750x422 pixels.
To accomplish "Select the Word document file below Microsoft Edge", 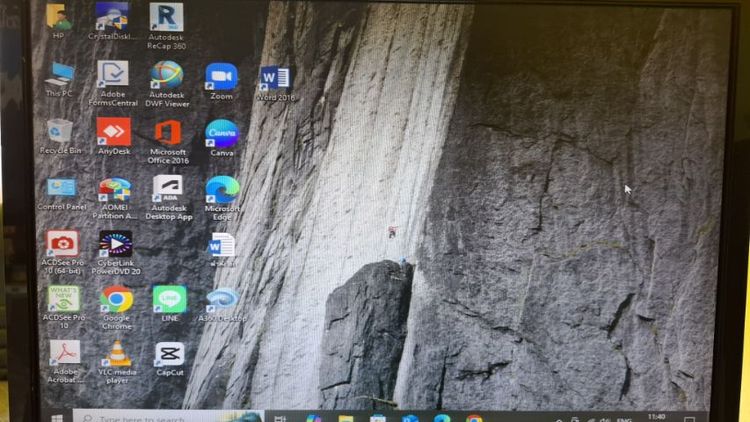I will [222, 249].
